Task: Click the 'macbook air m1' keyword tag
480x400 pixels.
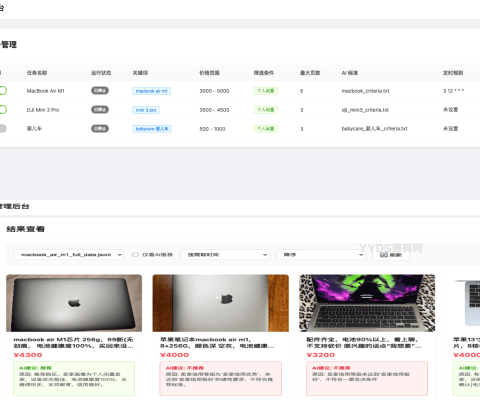Action: pos(152,91)
